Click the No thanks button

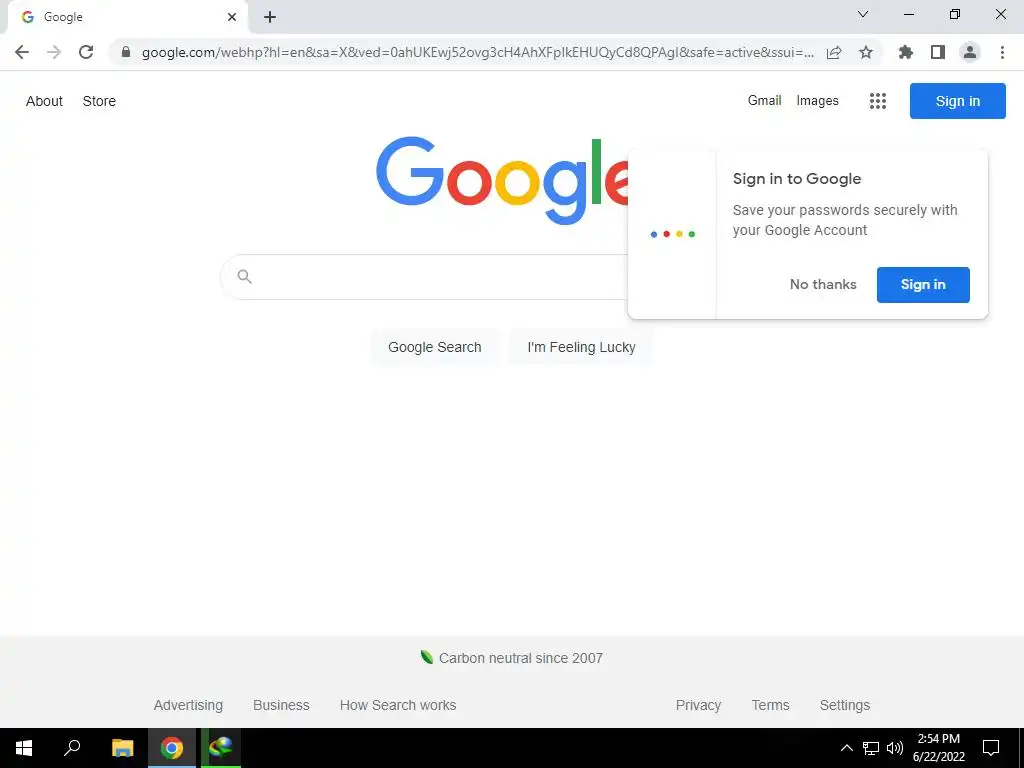(x=823, y=284)
